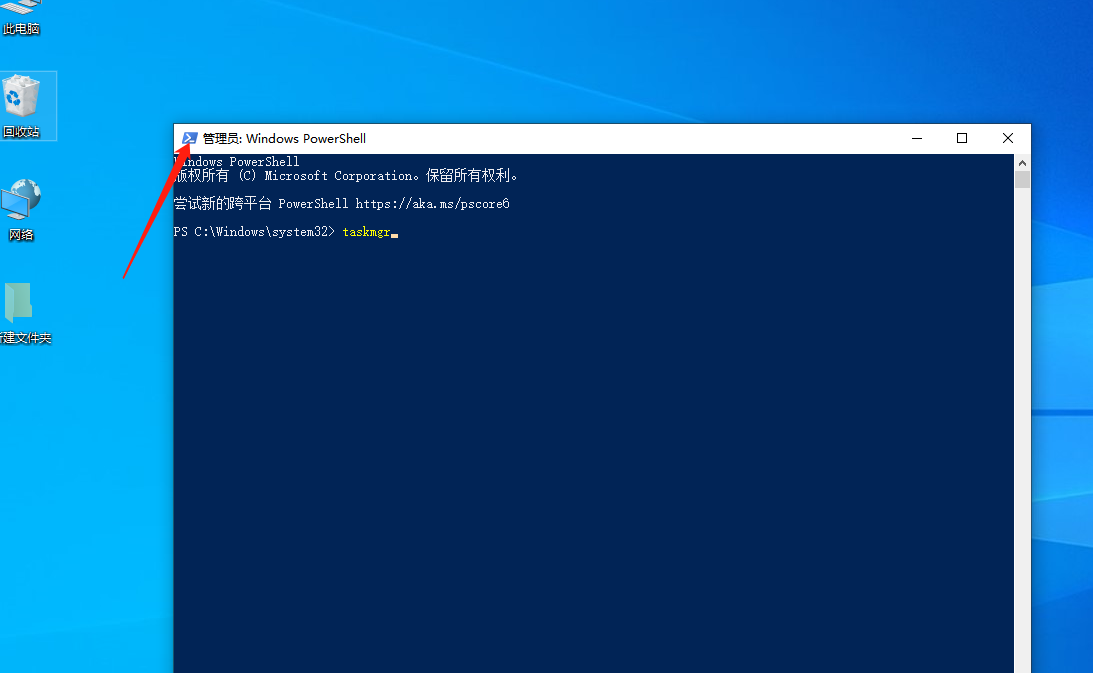This screenshot has height=673, width=1093.
Task: Click the PowerShell icon in the title bar
Action: coord(189,139)
